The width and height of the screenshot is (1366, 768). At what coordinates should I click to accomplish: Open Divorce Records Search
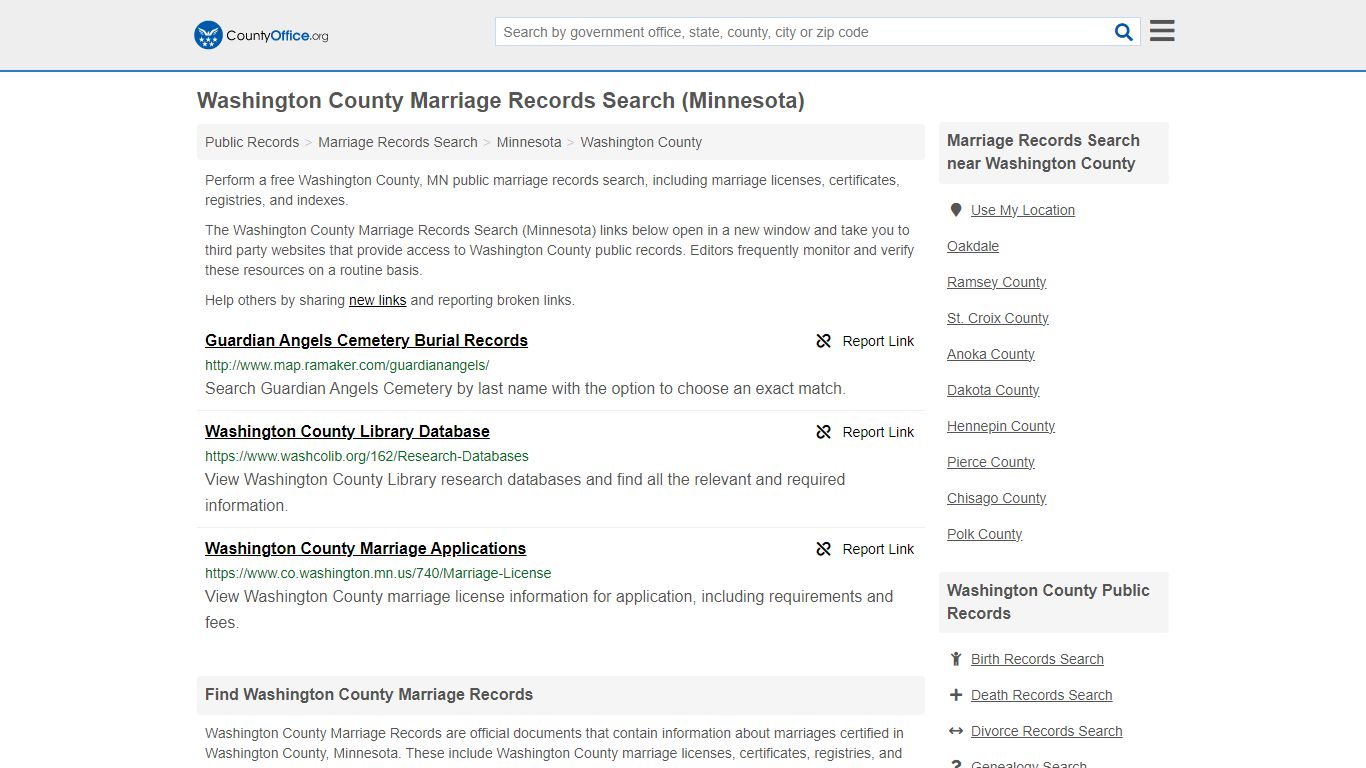[1046, 731]
